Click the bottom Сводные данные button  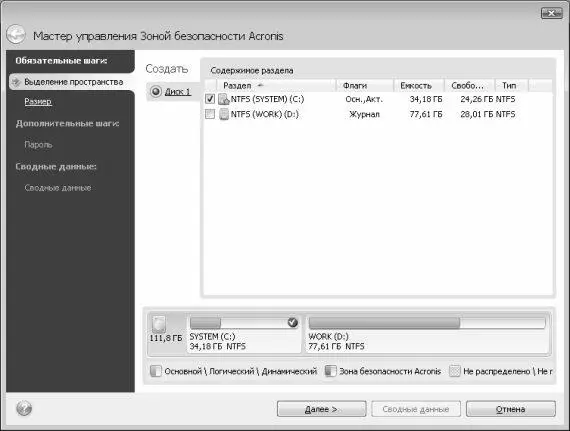coord(416,409)
